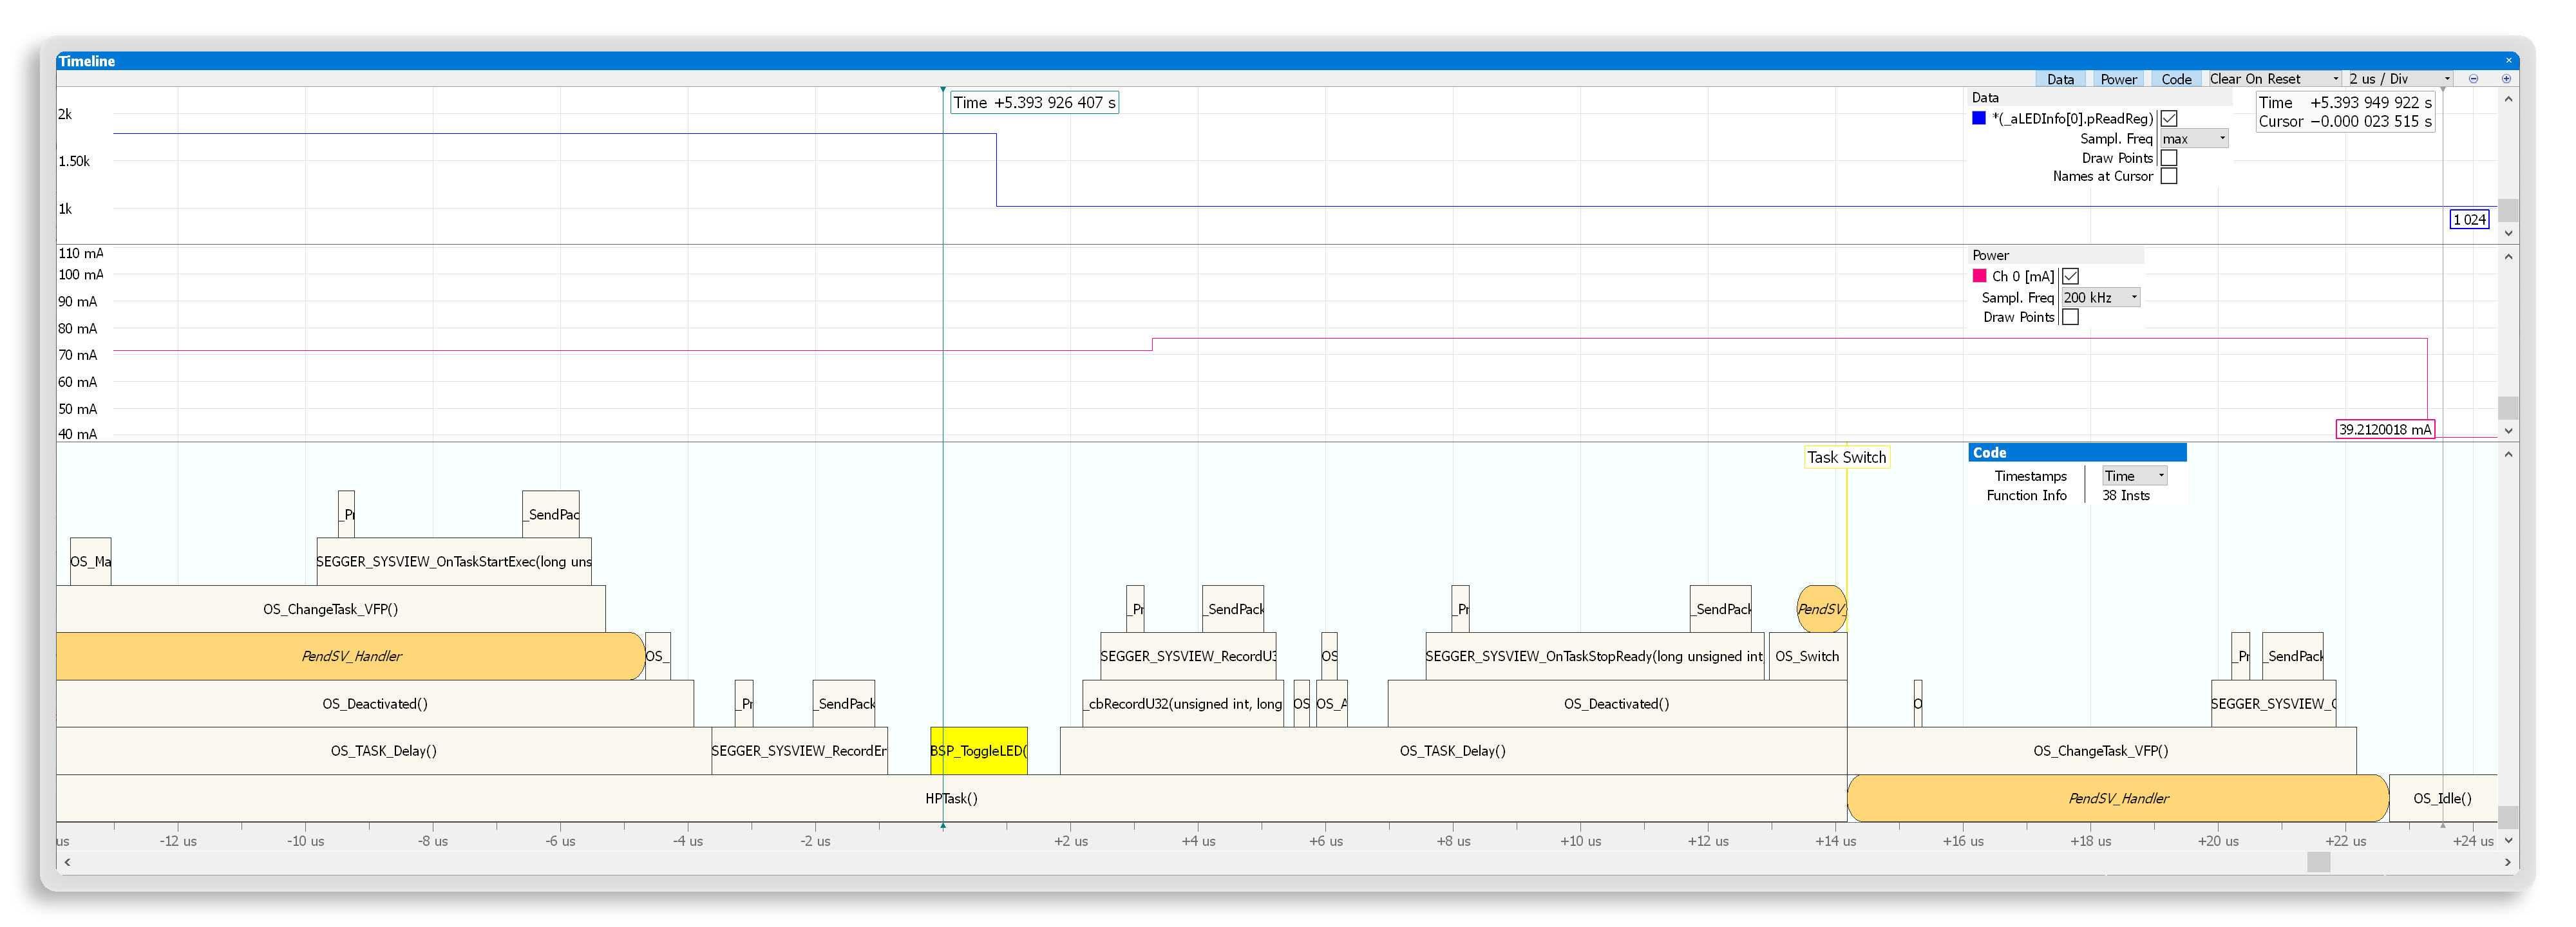Close the Timeline panel
The width and height of the screenshot is (2576, 927).
[x=2508, y=61]
